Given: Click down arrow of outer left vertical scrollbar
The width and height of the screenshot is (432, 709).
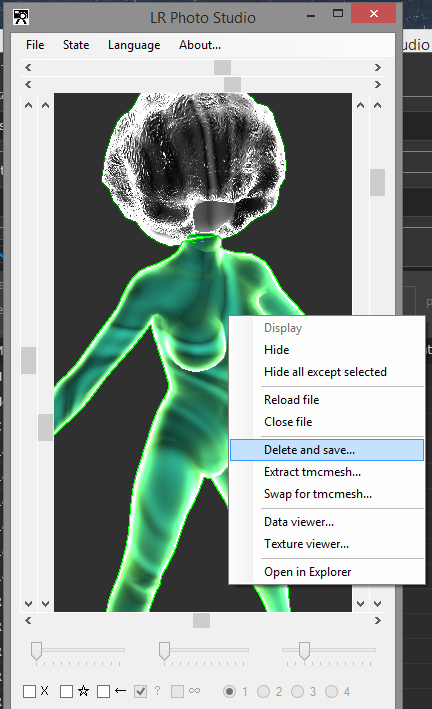Looking at the screenshot, I should point(28,604).
